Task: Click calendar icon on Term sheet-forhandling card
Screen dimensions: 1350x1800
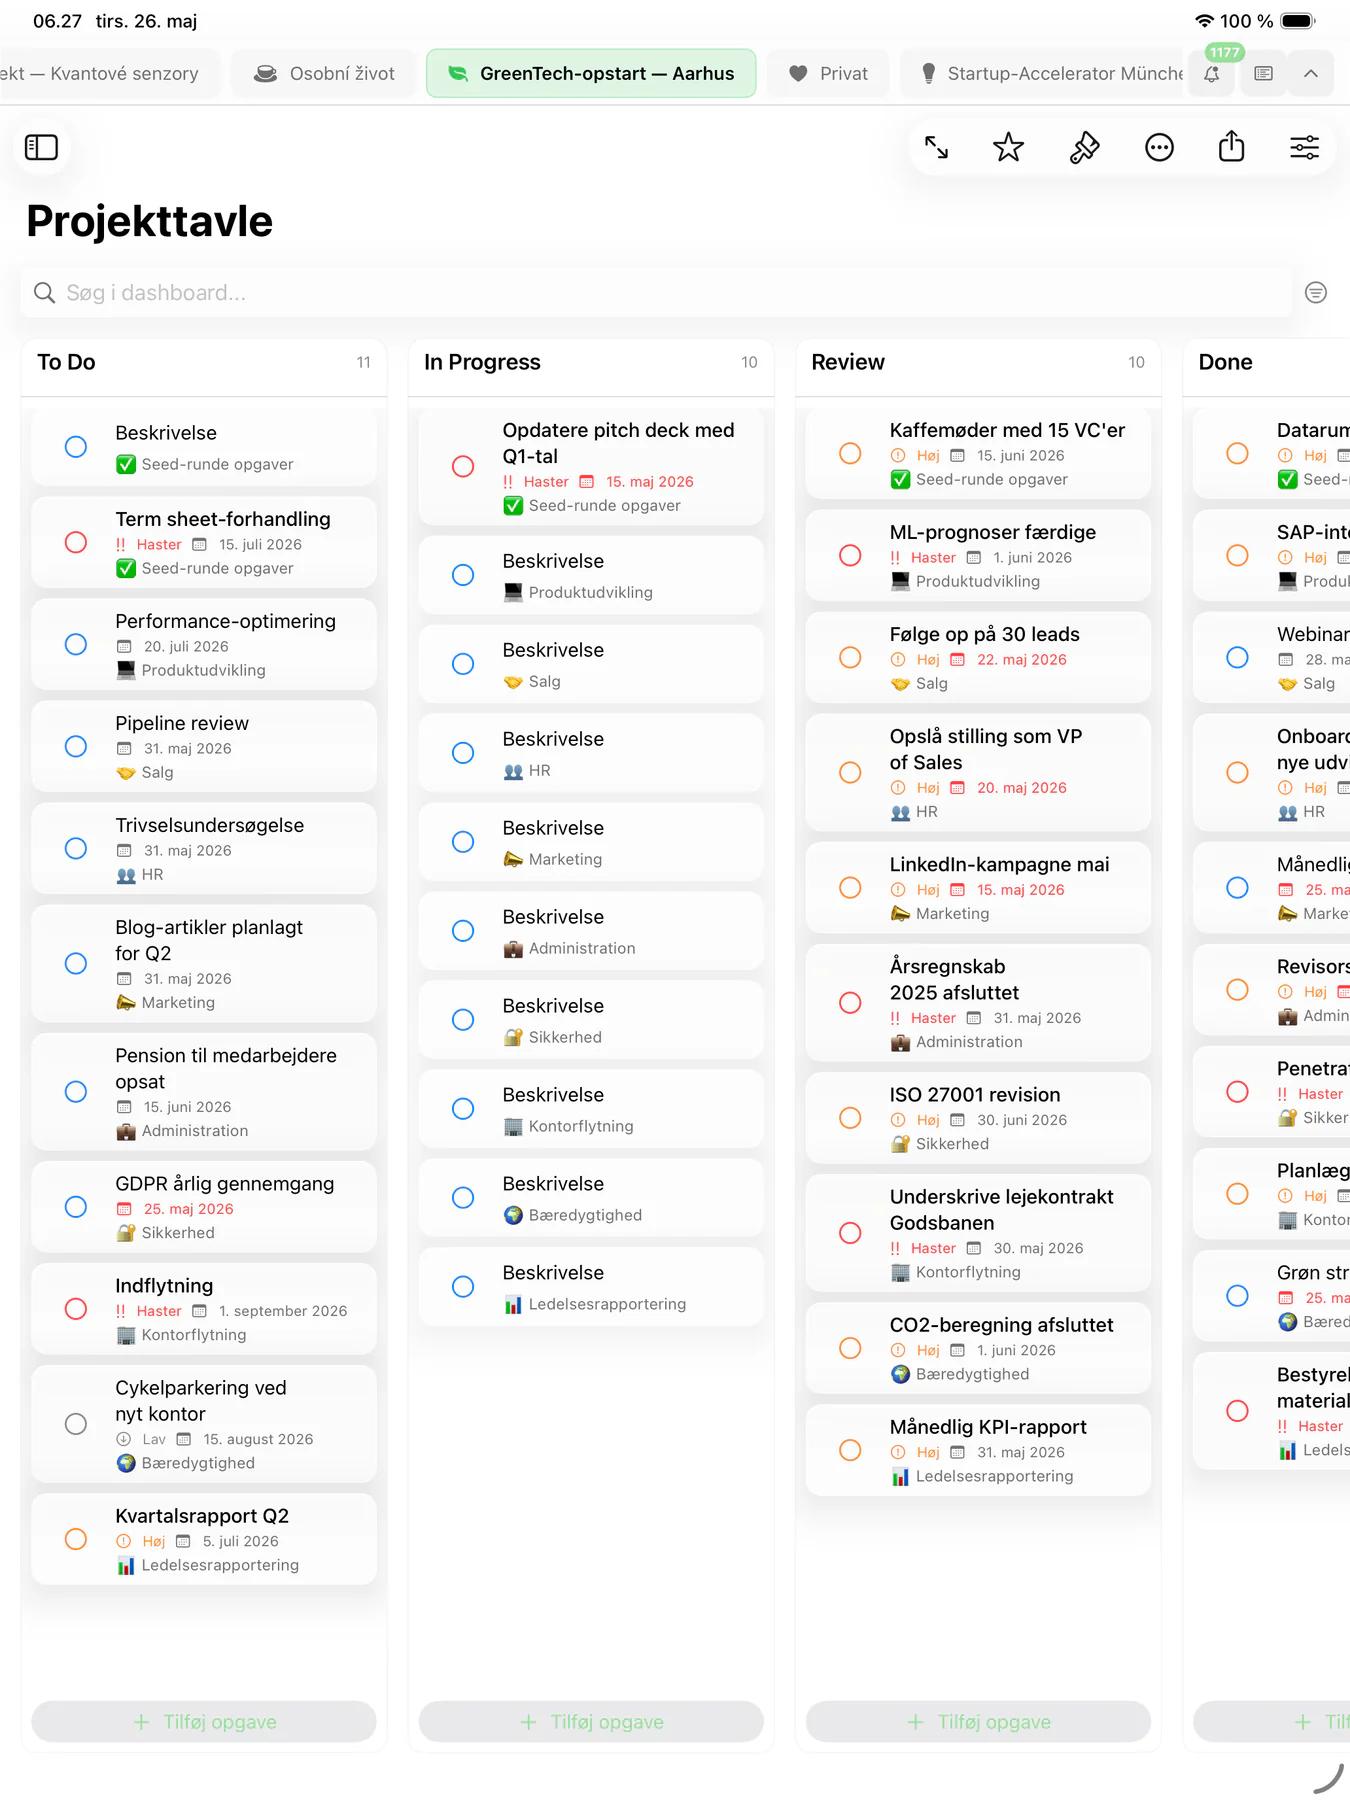Action: [199, 545]
